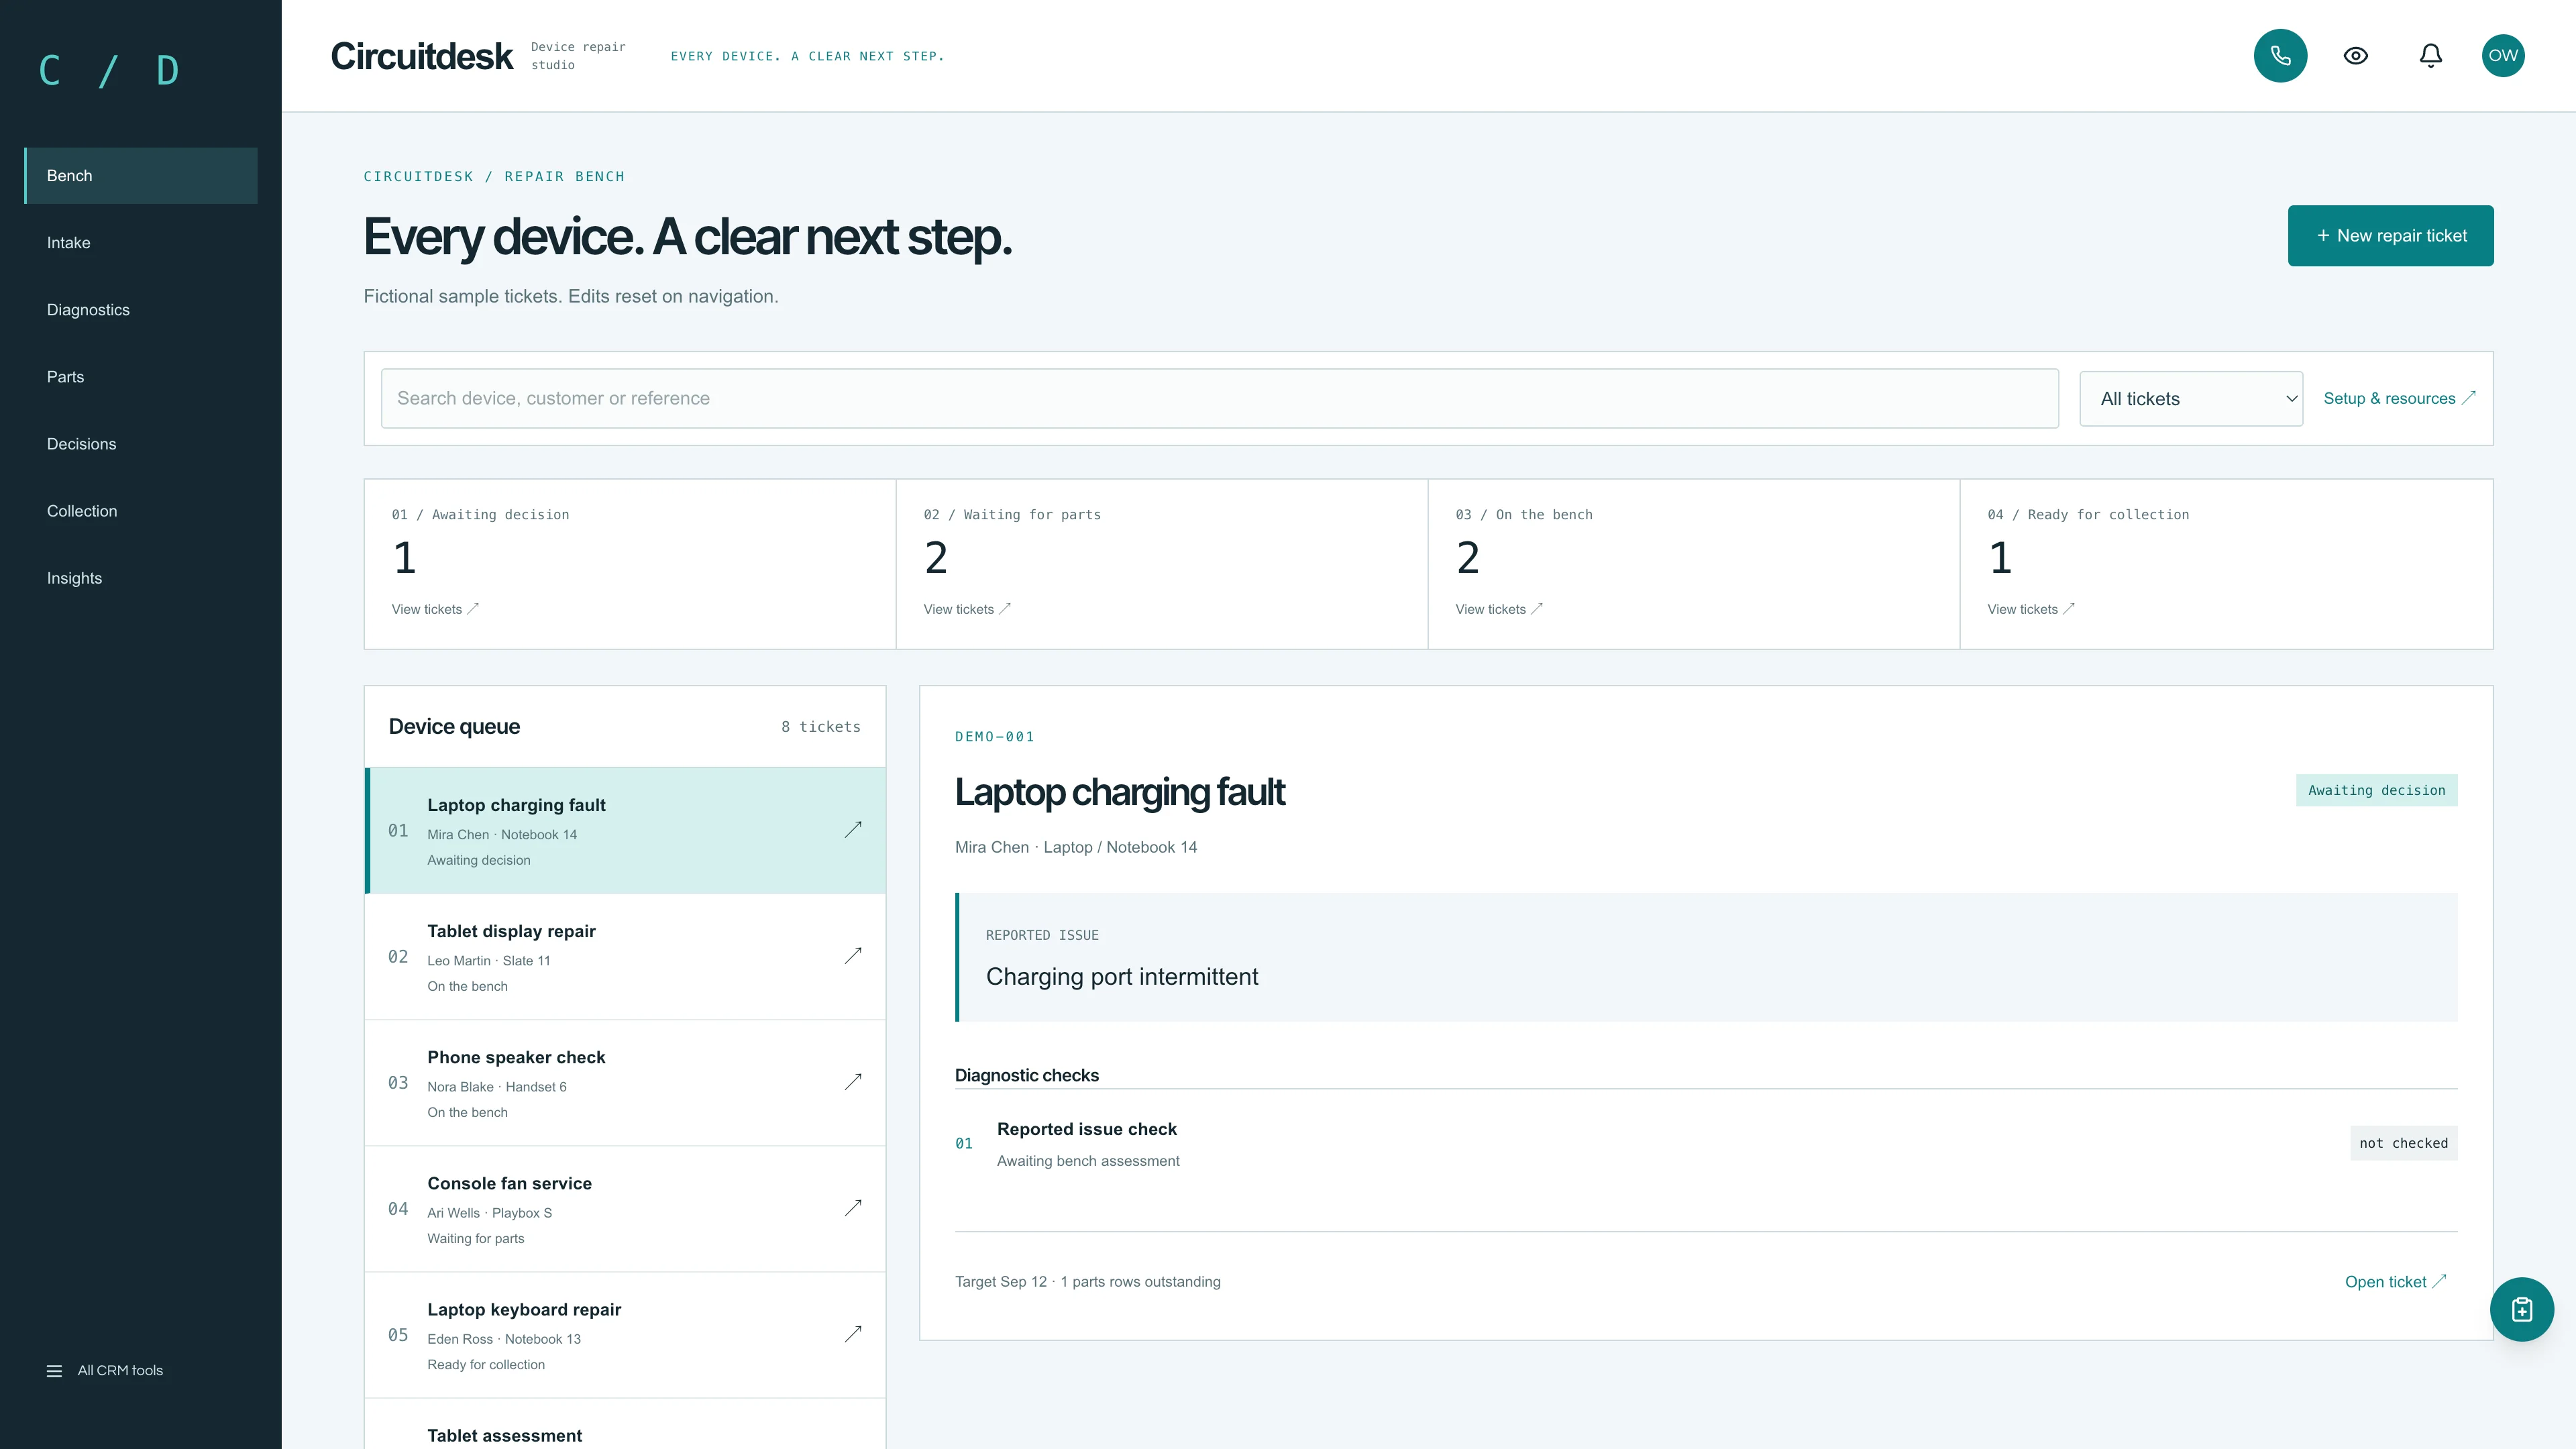Open the OW user avatar
This screenshot has height=1449, width=2576.
tap(2503, 56)
